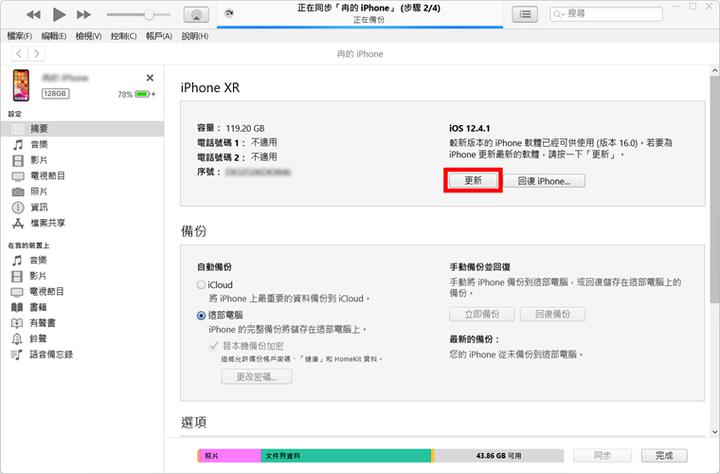Click the 回復 iPhone... button
The image size is (720, 474).
(544, 181)
